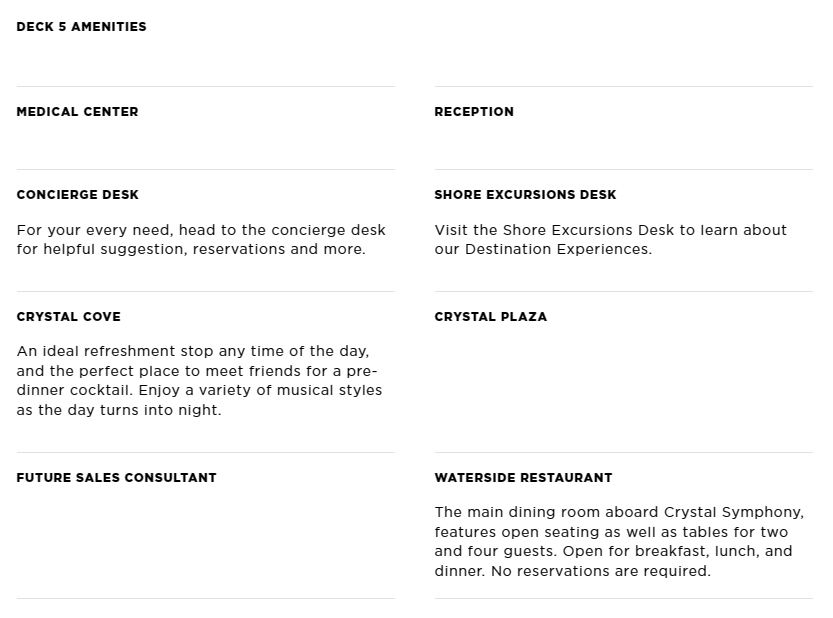Click 'as the day turns into night' line
The height and width of the screenshot is (618, 833).
pyautogui.click(x=119, y=410)
